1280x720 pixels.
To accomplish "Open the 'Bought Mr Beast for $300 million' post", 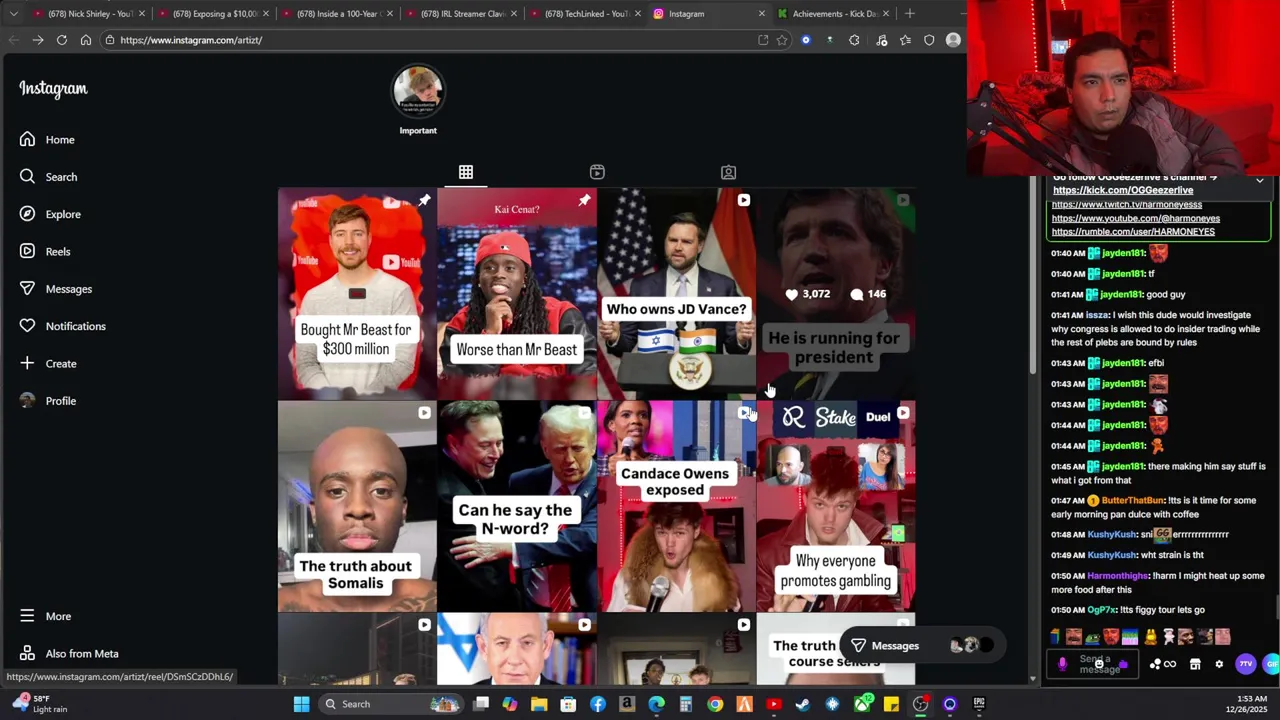I will 357,294.
